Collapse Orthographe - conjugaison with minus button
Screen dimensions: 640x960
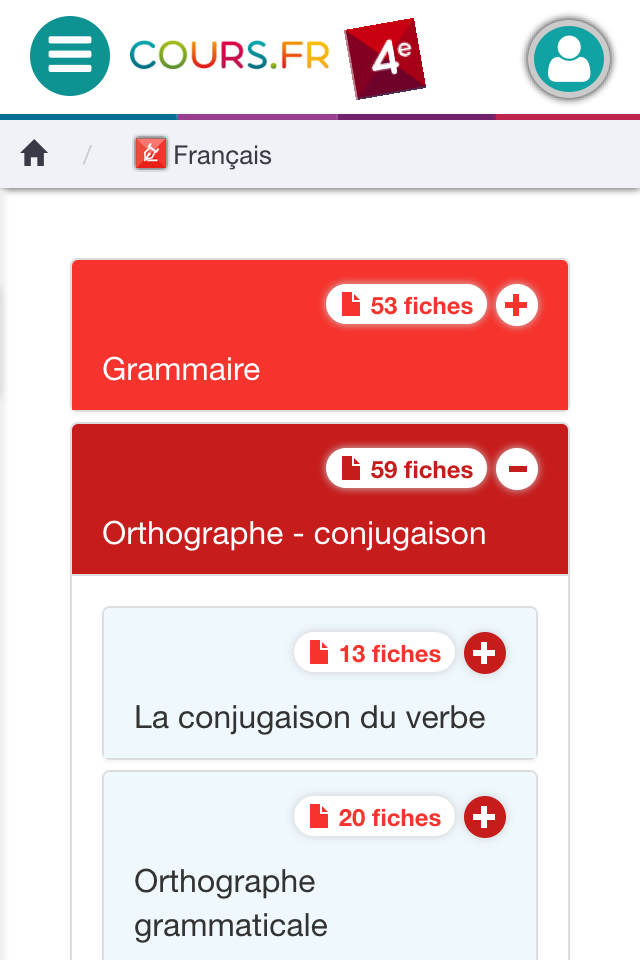[x=517, y=469]
